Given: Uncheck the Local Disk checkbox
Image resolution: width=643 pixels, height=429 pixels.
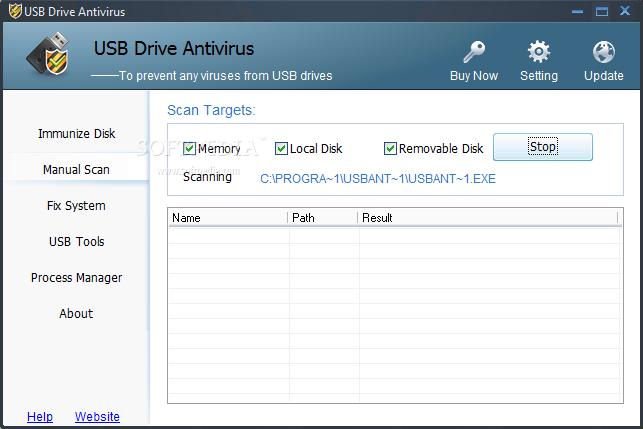Looking at the screenshot, I should tap(281, 148).
